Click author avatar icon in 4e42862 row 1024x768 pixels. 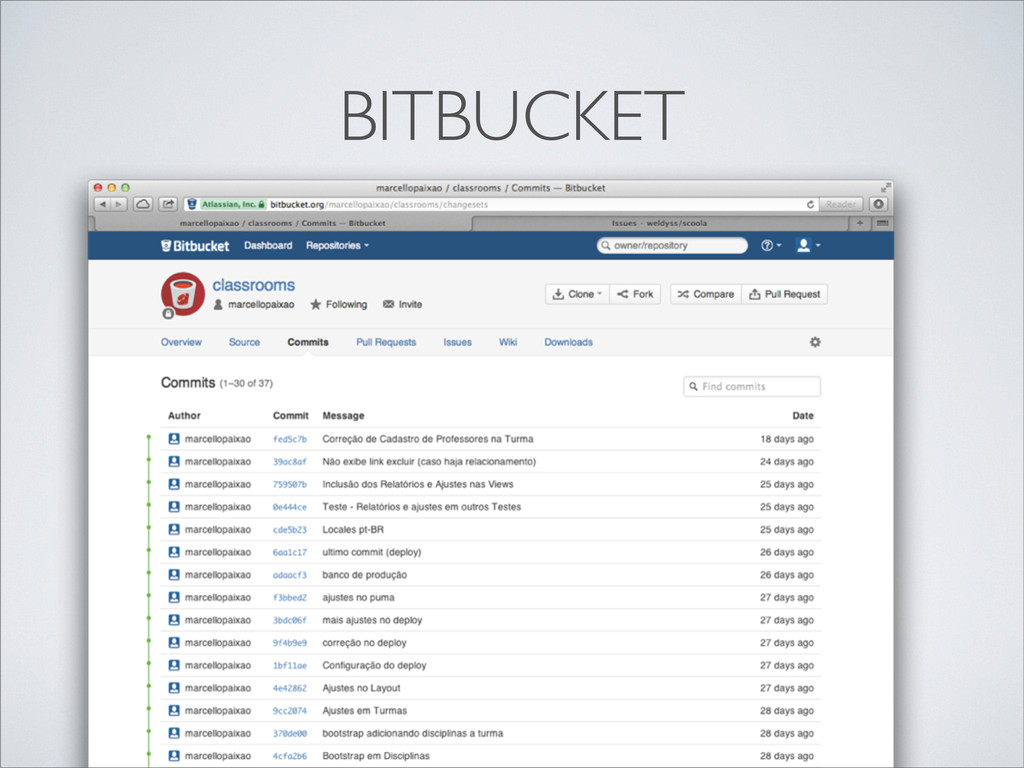click(x=174, y=688)
